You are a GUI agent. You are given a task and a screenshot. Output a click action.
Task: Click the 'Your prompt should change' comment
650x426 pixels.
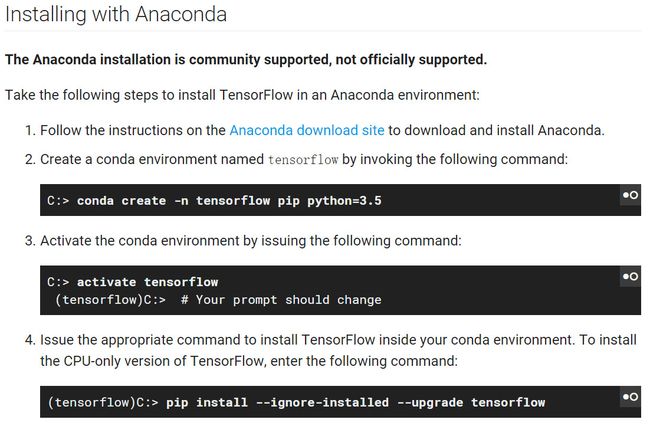click(x=281, y=300)
